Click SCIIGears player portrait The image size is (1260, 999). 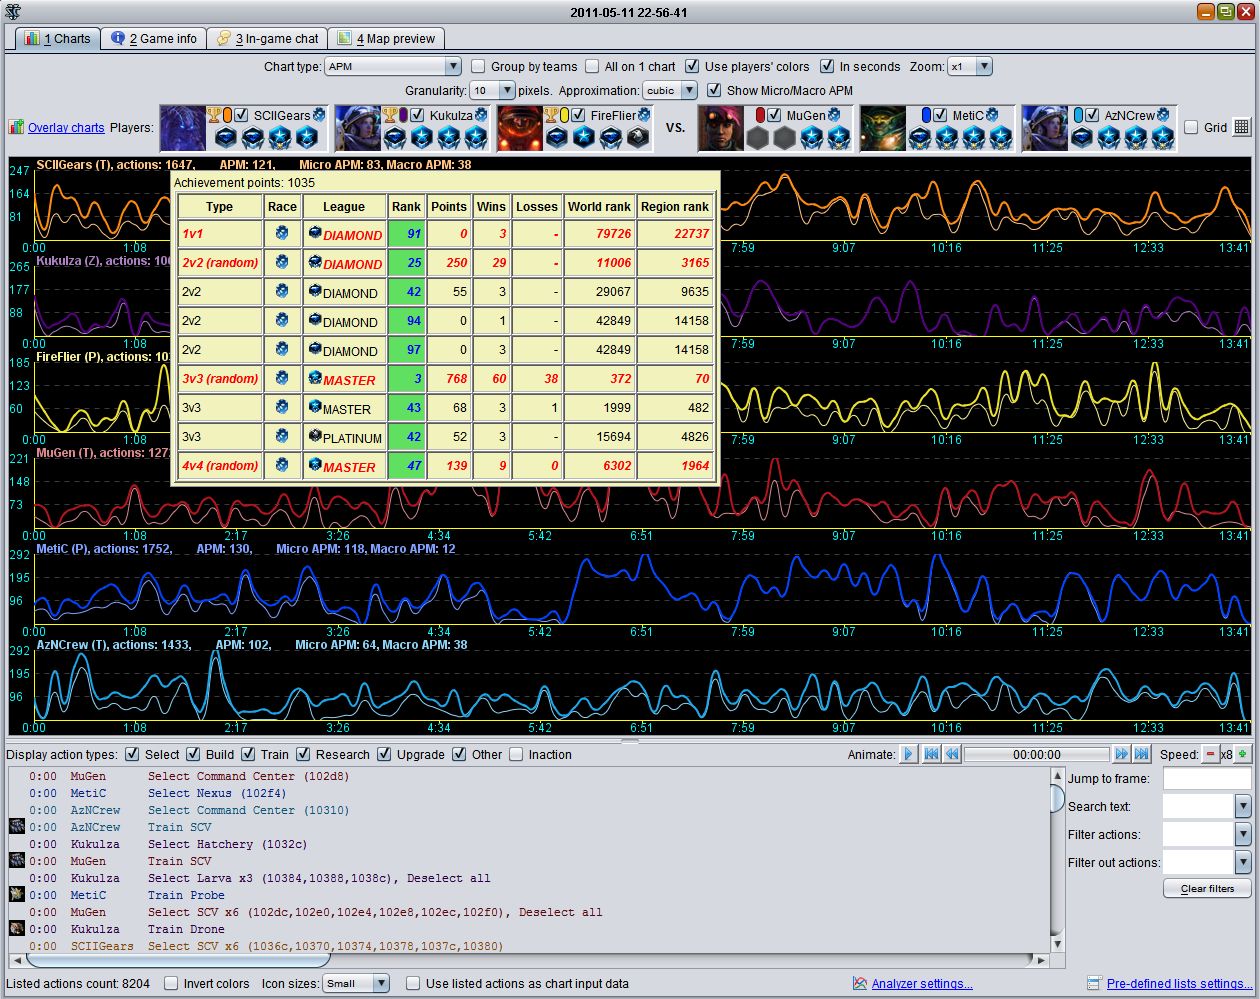click(x=183, y=128)
